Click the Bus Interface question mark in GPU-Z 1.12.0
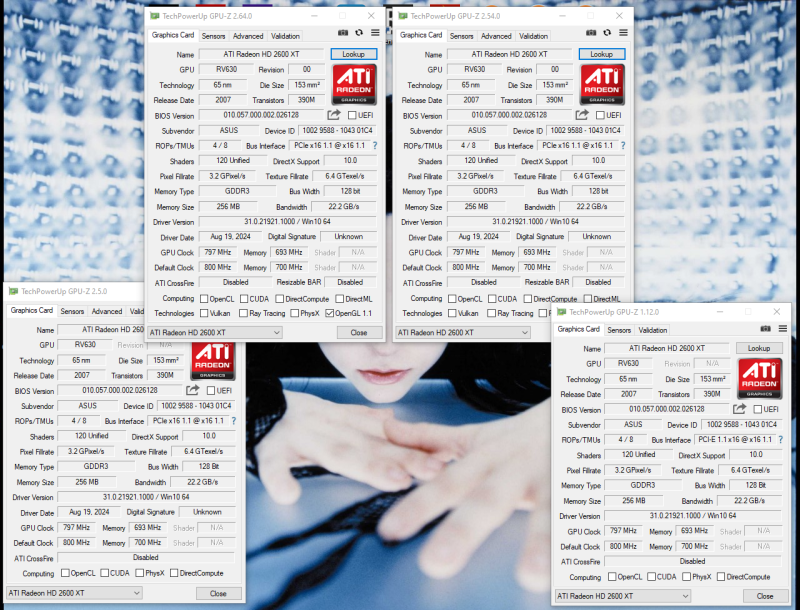800x610 pixels. pyautogui.click(x=781, y=439)
